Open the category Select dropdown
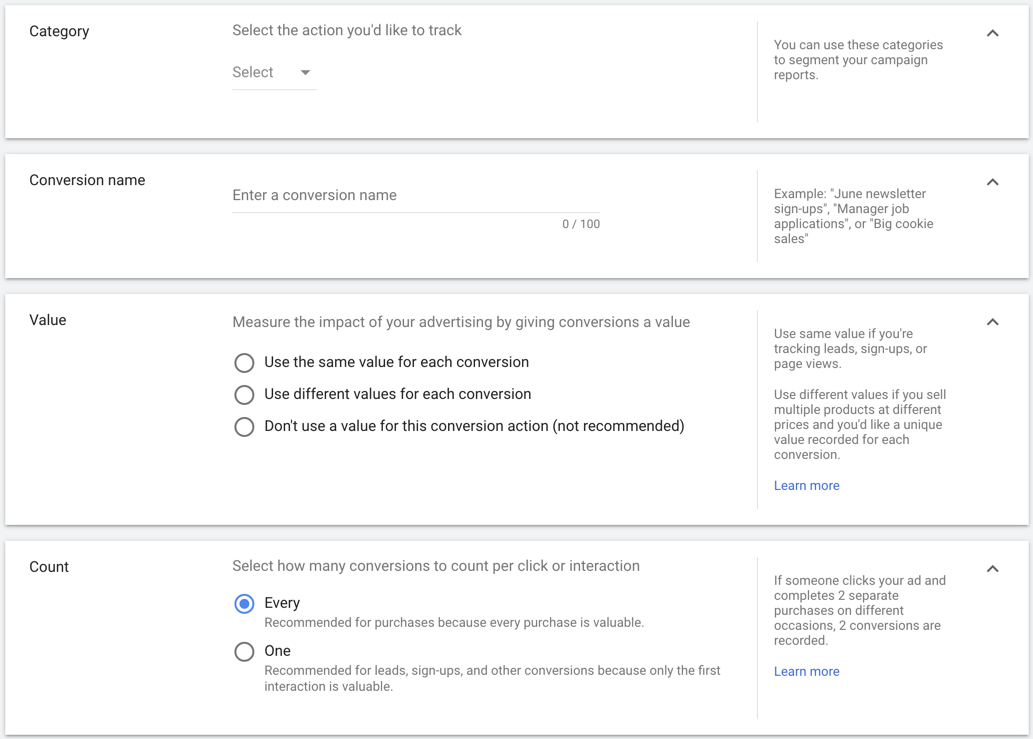Image resolution: width=1033 pixels, height=739 pixels. point(273,72)
